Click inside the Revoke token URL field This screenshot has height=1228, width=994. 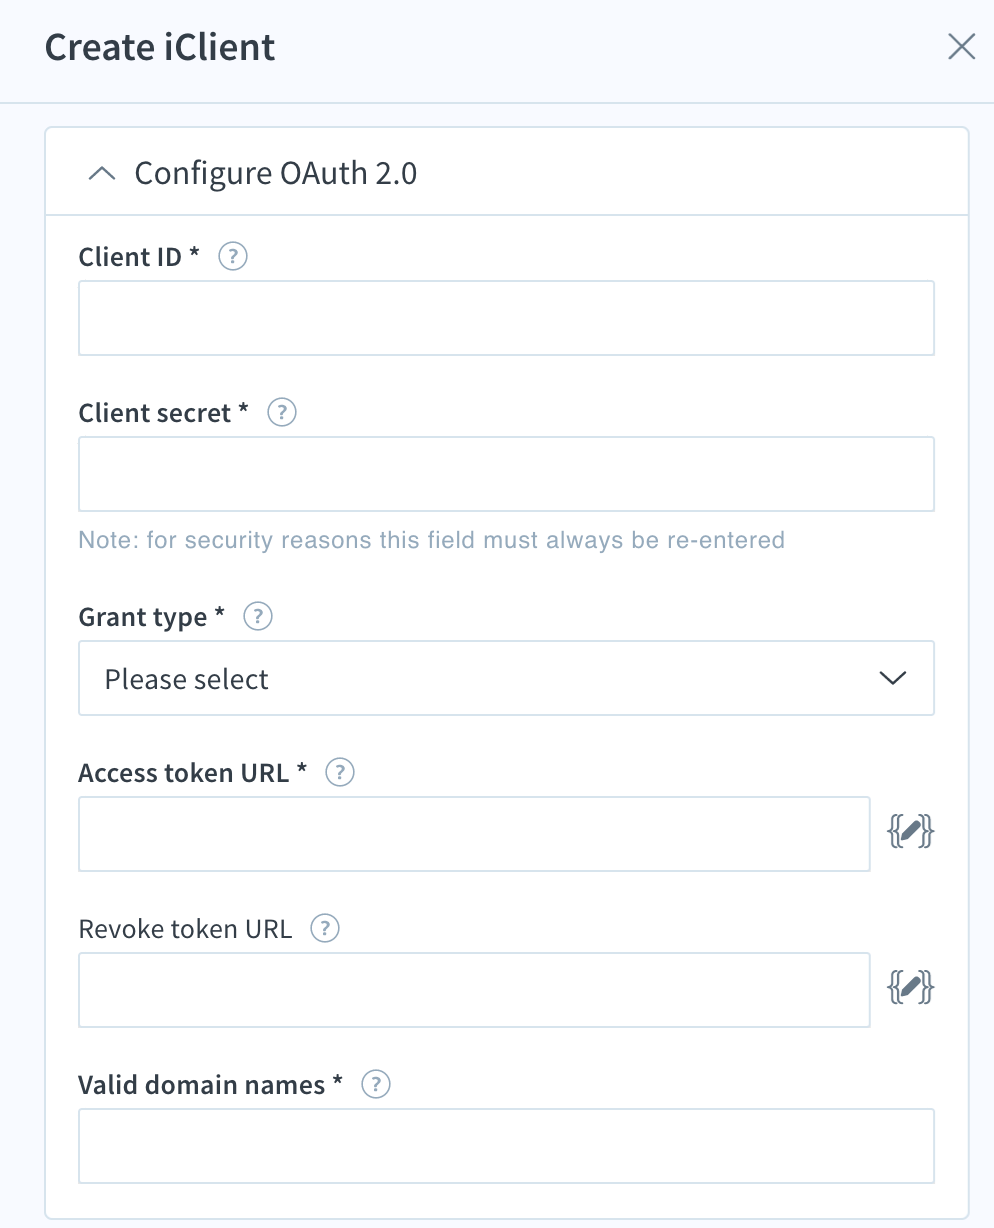click(474, 989)
